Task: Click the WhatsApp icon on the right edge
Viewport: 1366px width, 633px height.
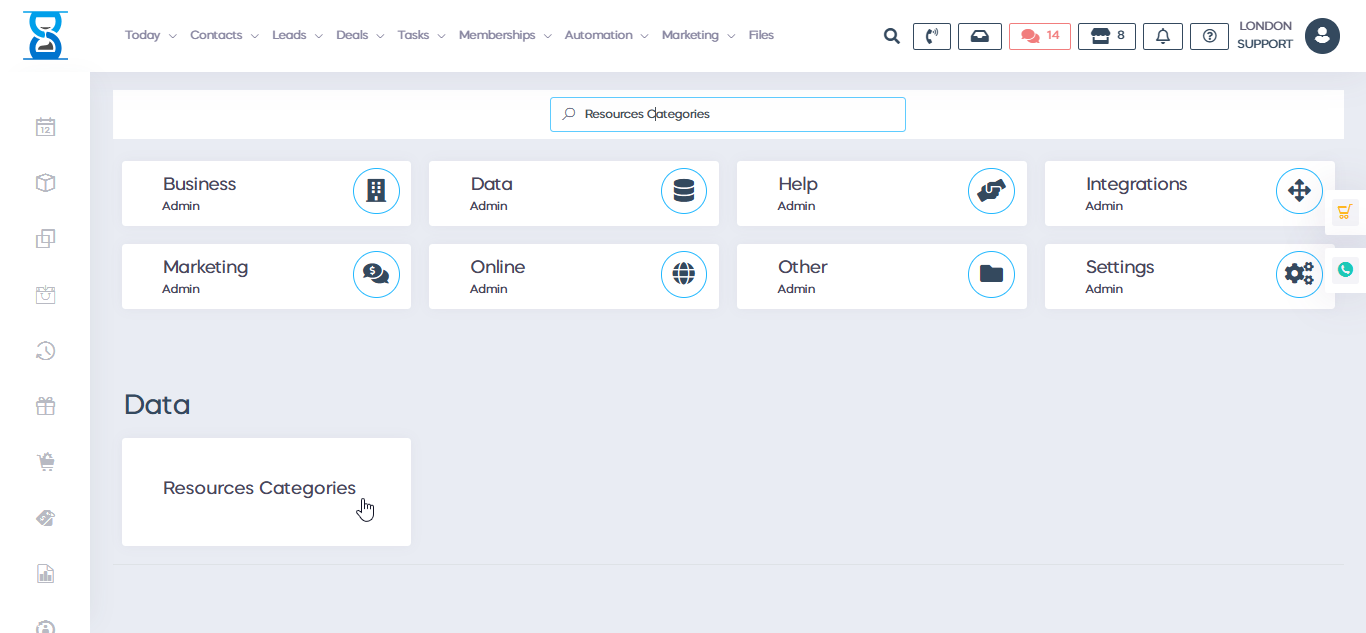Action: [1346, 270]
